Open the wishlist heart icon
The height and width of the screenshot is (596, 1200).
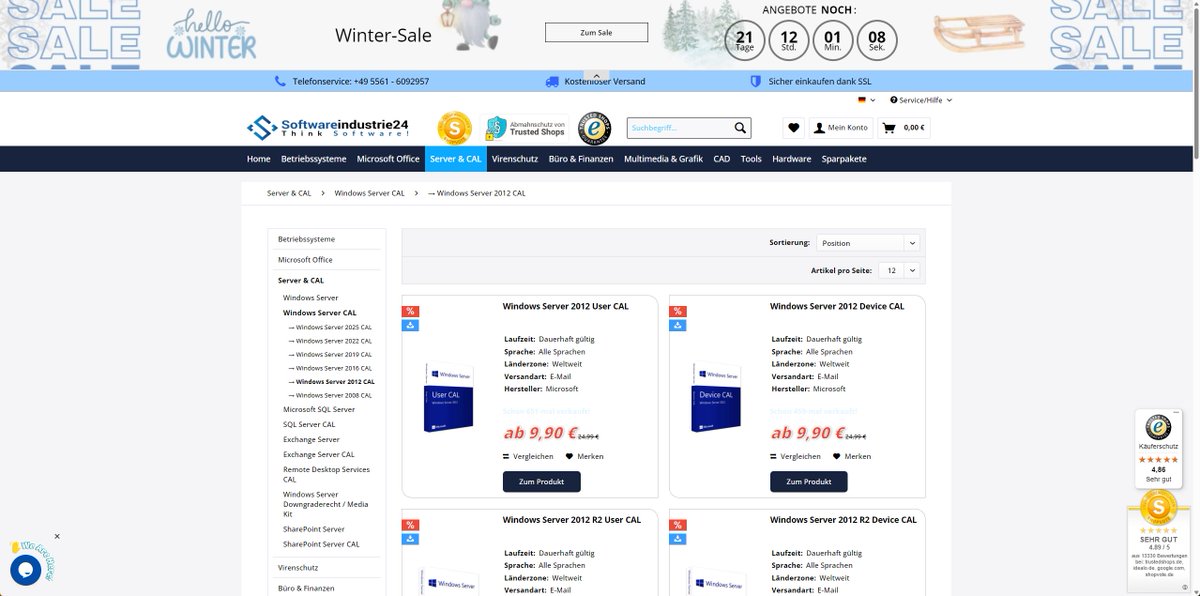[794, 128]
